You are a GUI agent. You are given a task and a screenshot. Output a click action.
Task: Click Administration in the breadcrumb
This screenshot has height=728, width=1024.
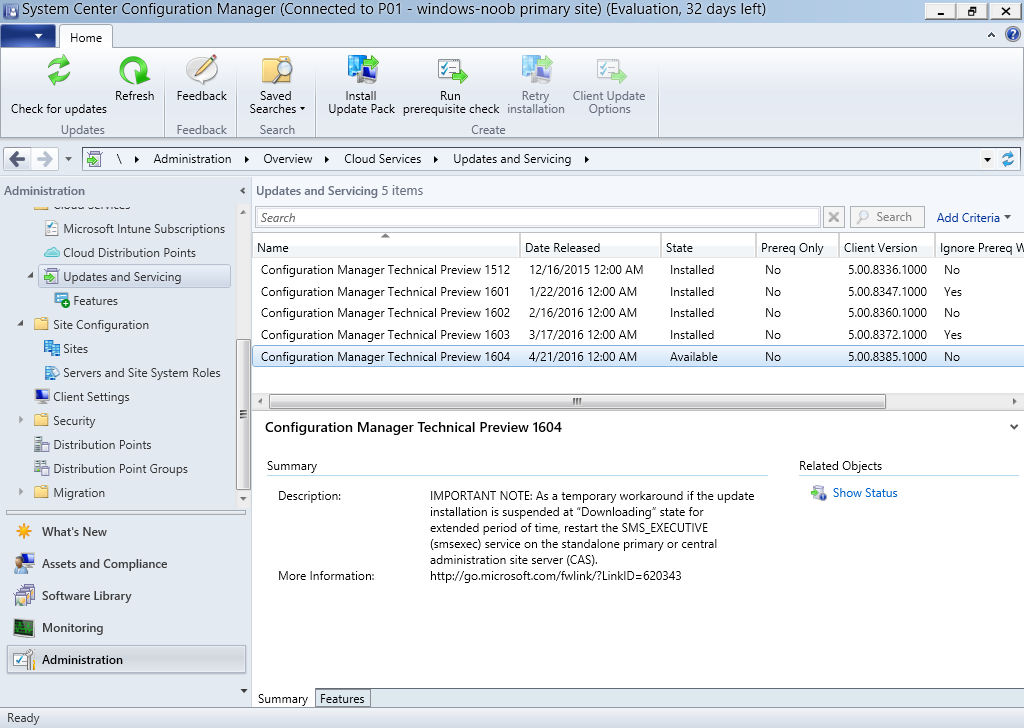click(x=193, y=159)
